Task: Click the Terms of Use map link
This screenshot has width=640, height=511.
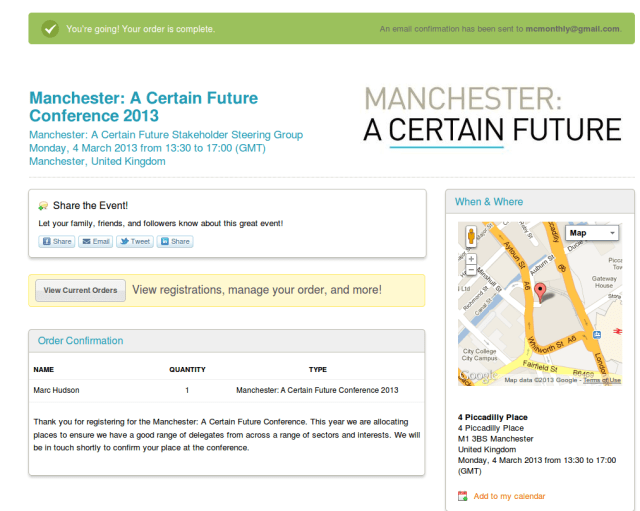Action: (602, 380)
